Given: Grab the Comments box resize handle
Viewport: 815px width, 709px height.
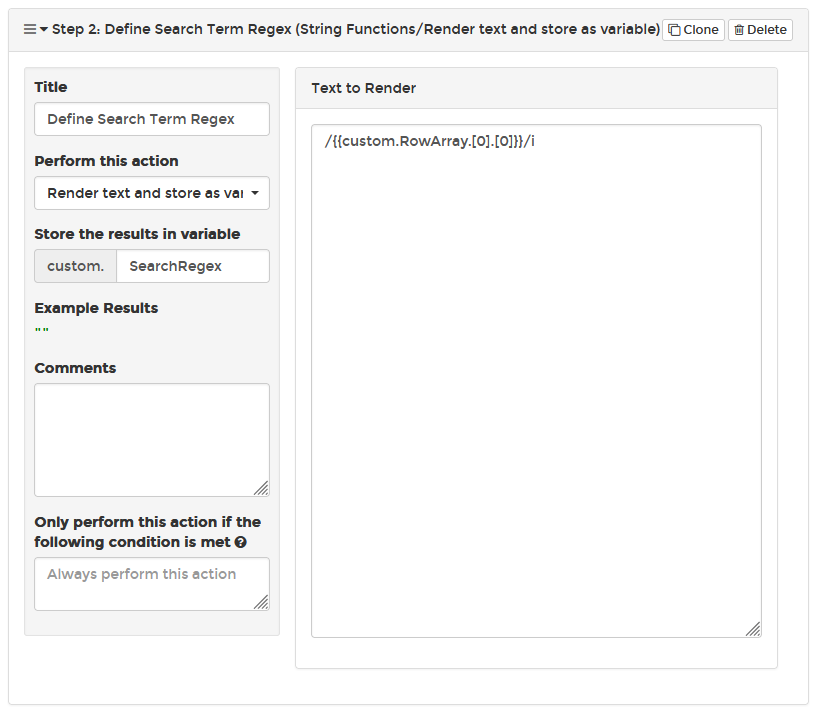Looking at the screenshot, I should (261, 488).
